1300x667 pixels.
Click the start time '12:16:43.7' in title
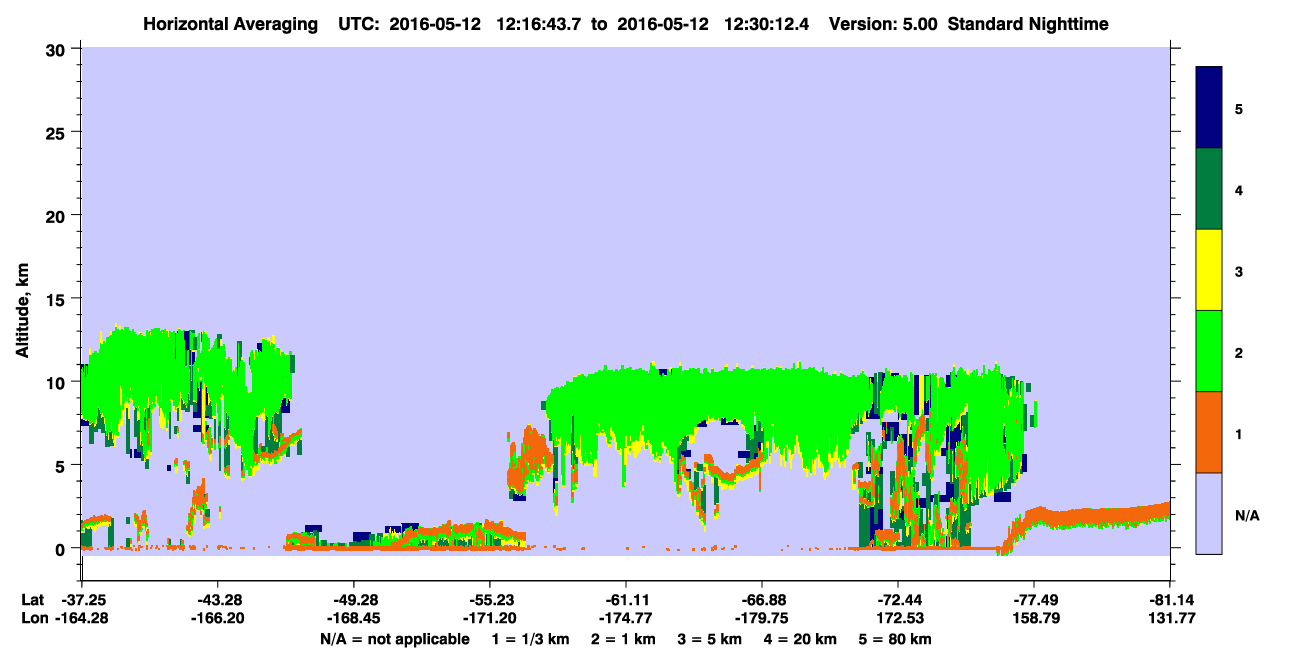pyautogui.click(x=539, y=23)
